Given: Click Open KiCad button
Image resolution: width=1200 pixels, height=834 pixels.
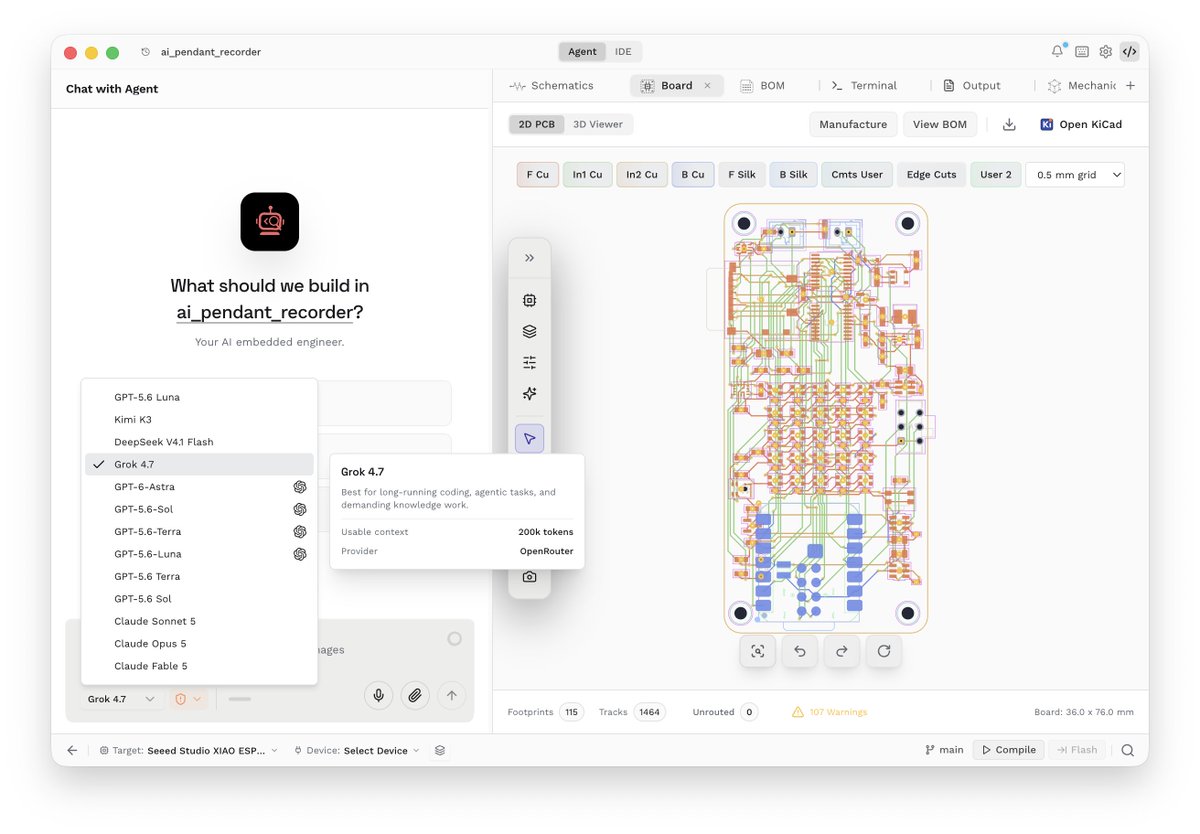Looking at the screenshot, I should 1081,124.
